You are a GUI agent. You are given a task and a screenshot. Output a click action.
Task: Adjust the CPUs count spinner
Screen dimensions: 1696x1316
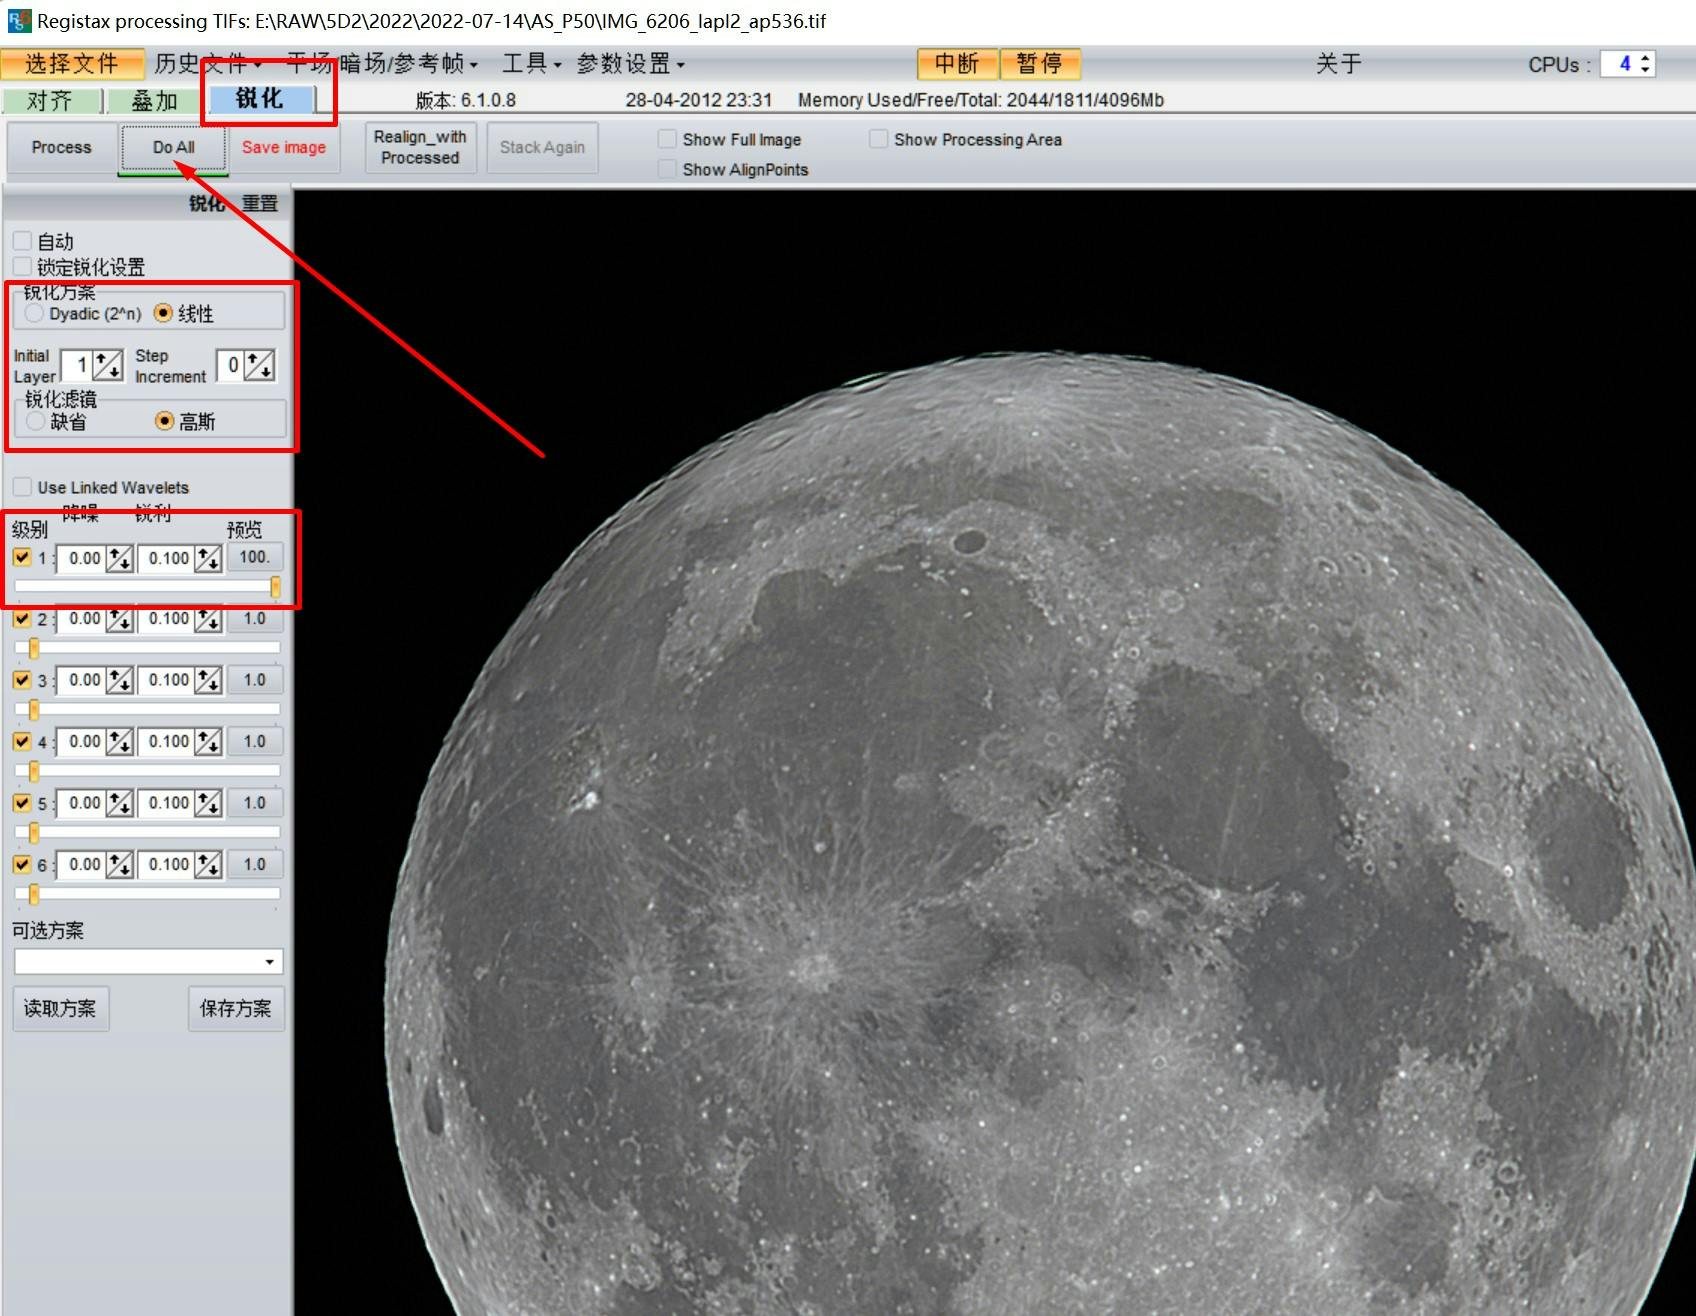[1645, 64]
